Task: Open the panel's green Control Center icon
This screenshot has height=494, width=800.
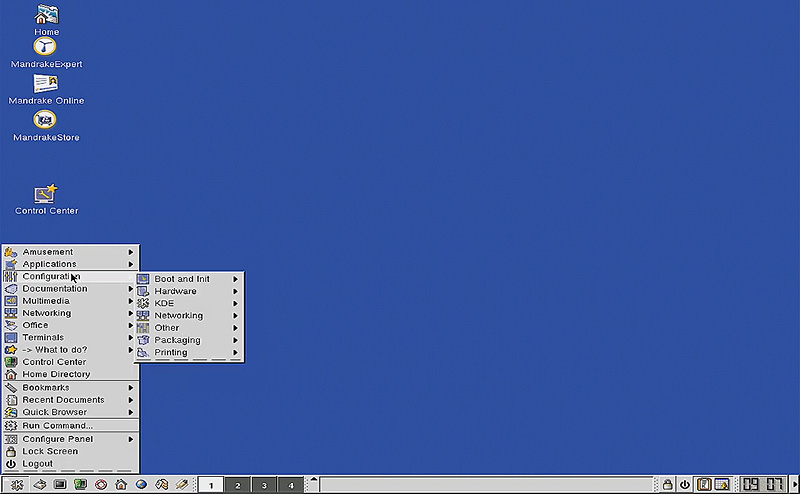Action: [81, 484]
